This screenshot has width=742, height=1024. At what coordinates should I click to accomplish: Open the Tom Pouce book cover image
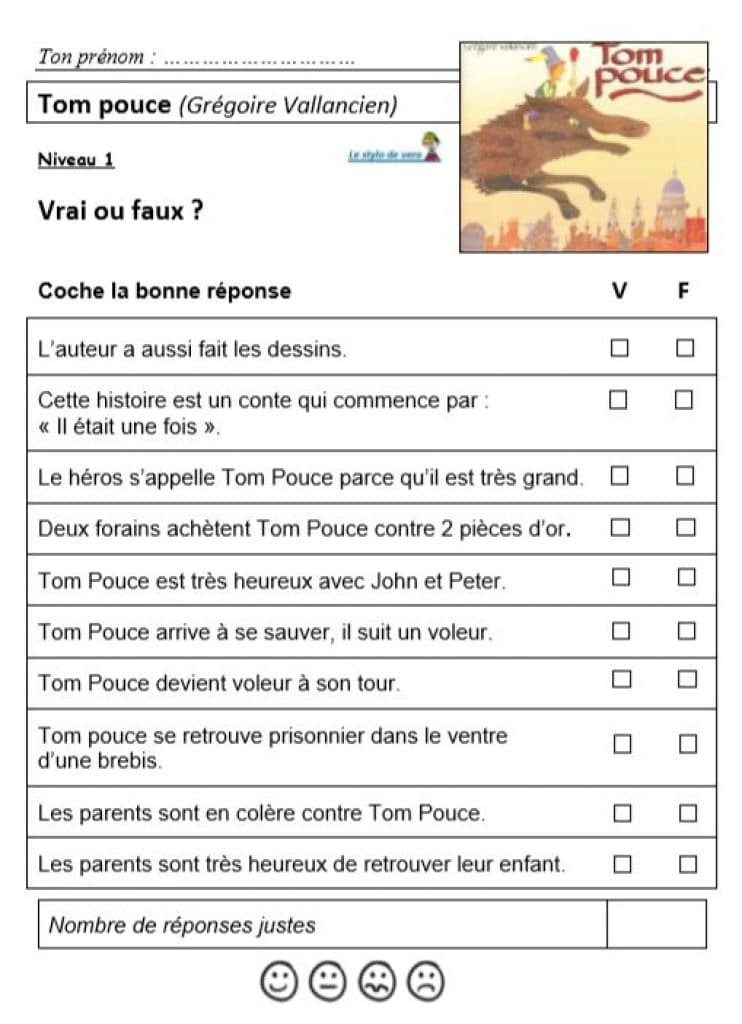coord(583,146)
